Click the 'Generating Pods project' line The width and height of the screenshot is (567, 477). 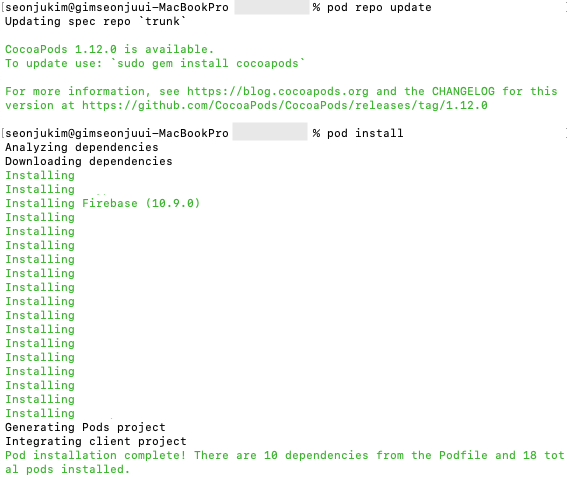pyautogui.click(x=85, y=427)
